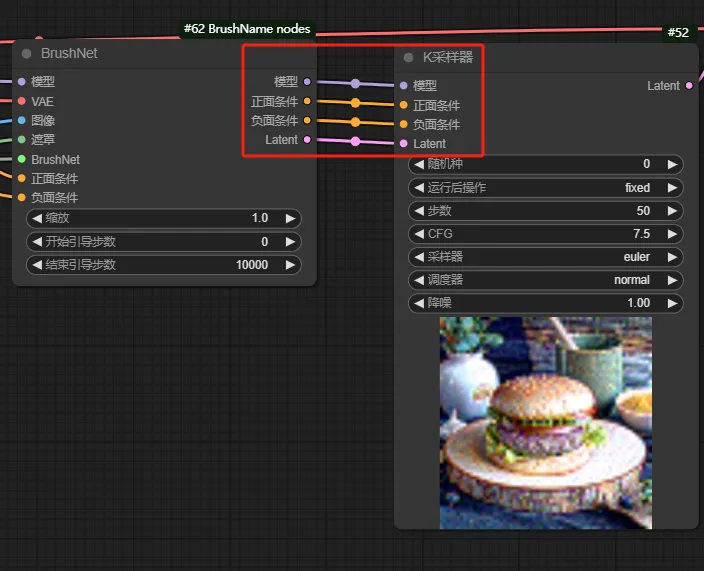The height and width of the screenshot is (571, 704).
Task: Decrease 降噪 with left arrow
Action: pos(419,303)
